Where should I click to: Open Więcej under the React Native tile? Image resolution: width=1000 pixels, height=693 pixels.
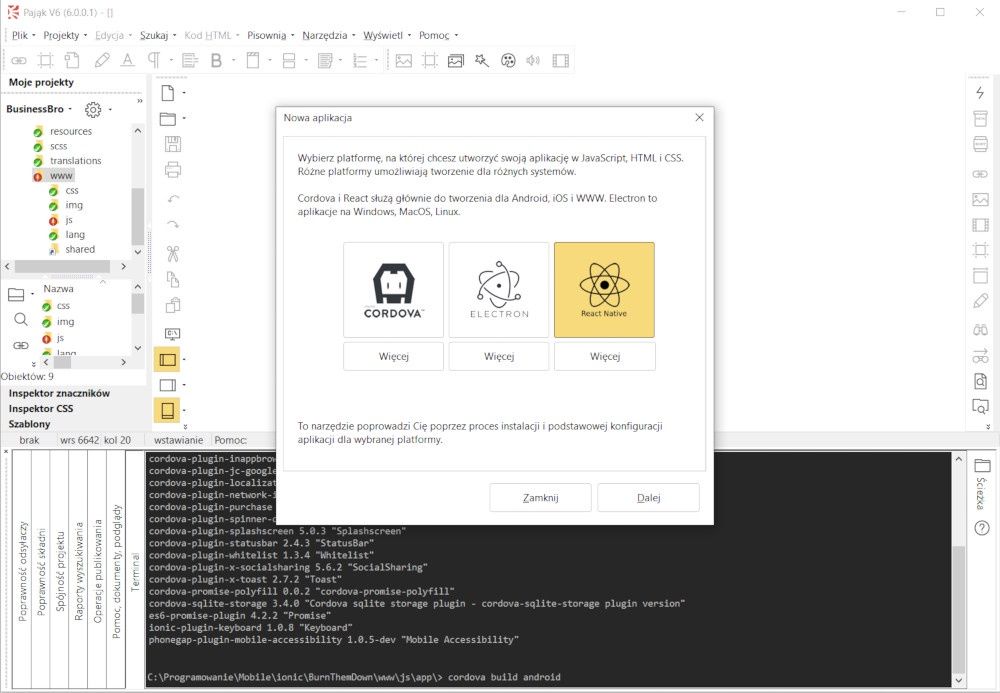coord(605,356)
